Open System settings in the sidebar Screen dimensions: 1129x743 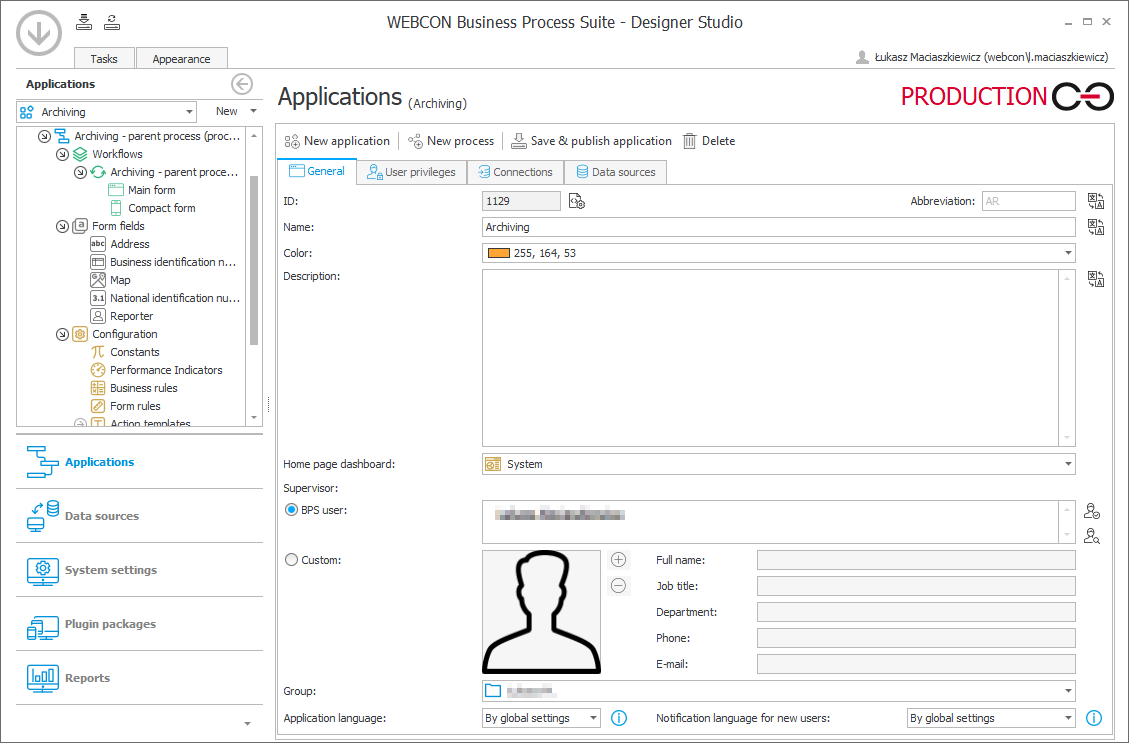pos(139,570)
